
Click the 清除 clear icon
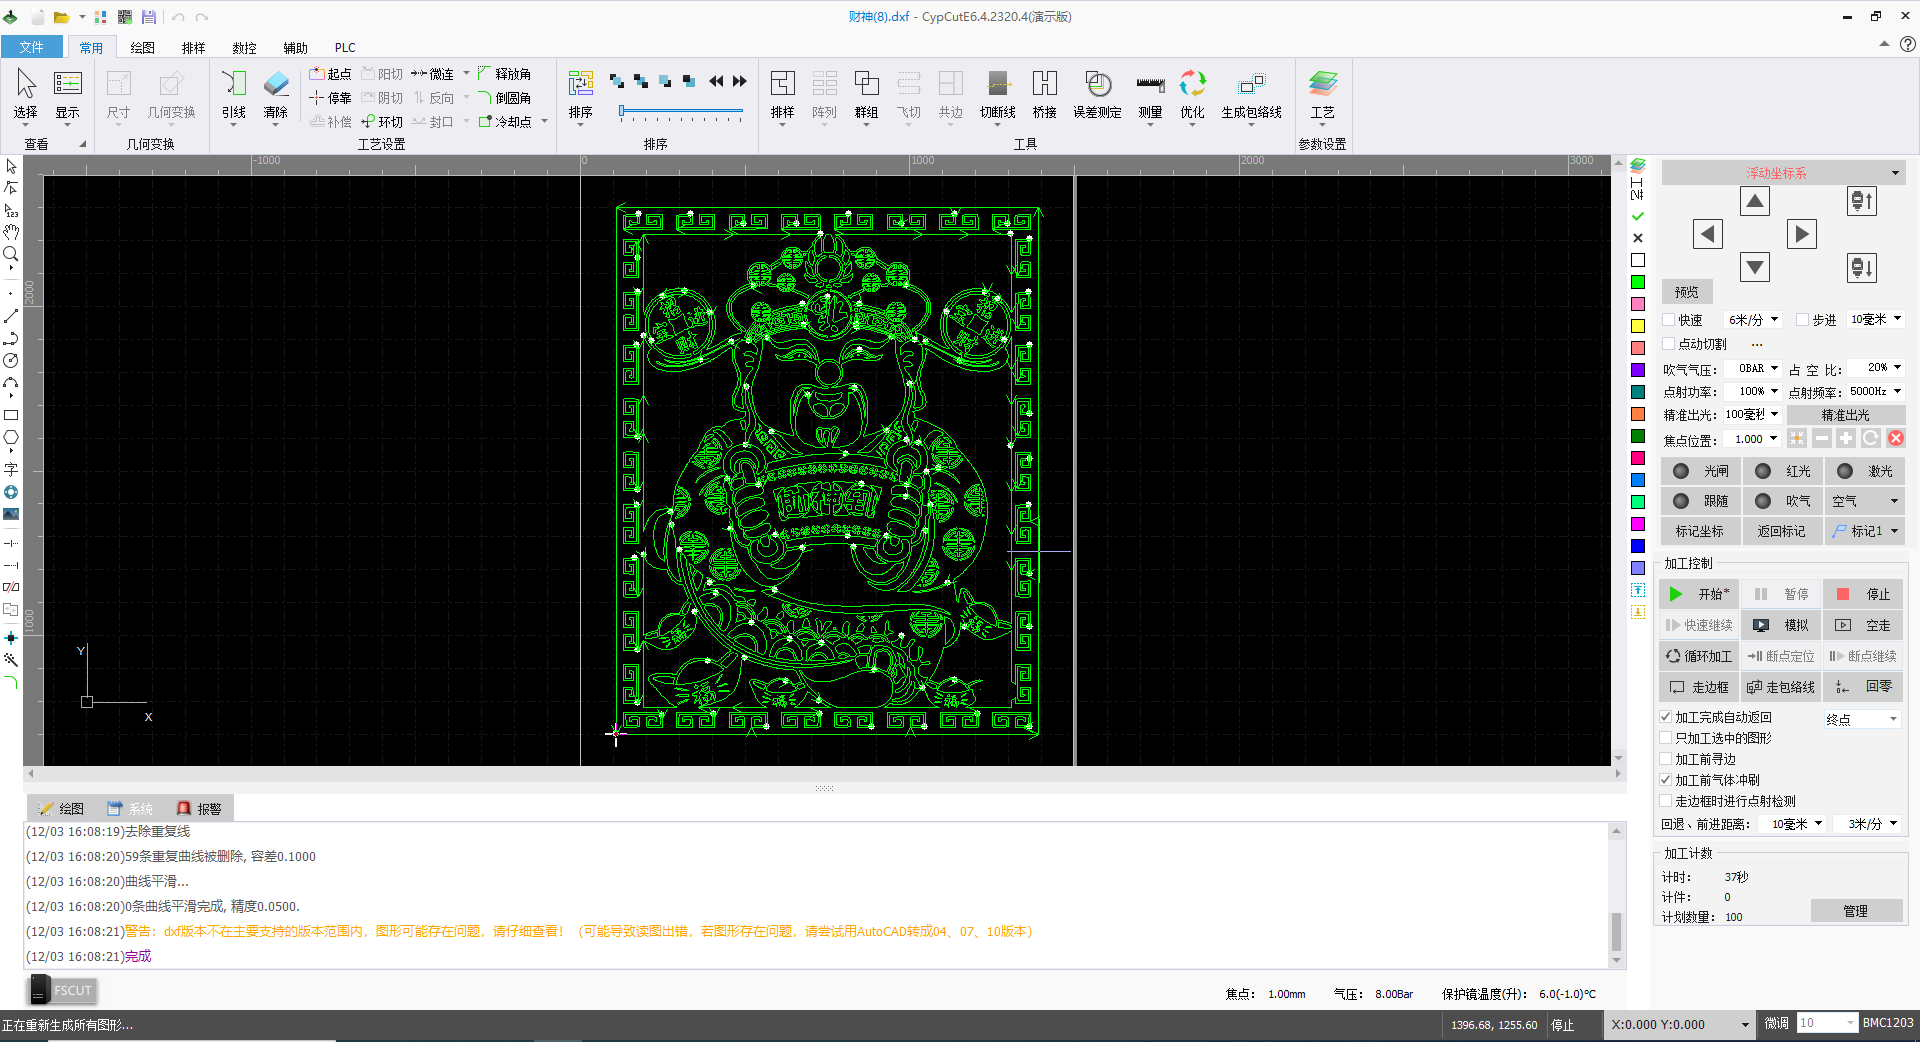(276, 94)
